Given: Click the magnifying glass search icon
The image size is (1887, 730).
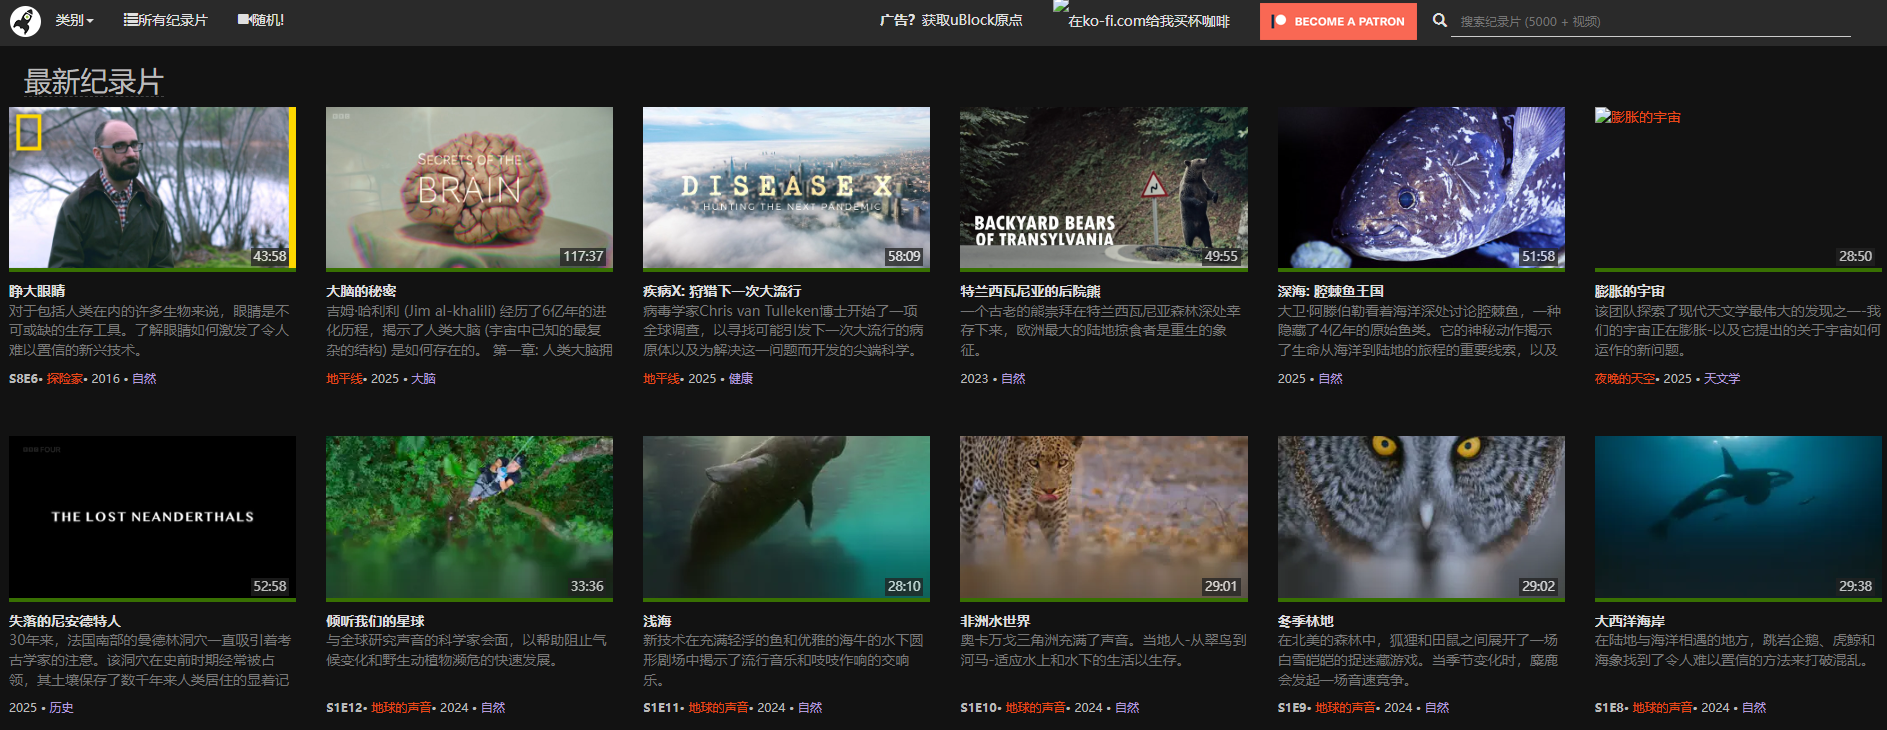Looking at the screenshot, I should [1439, 20].
